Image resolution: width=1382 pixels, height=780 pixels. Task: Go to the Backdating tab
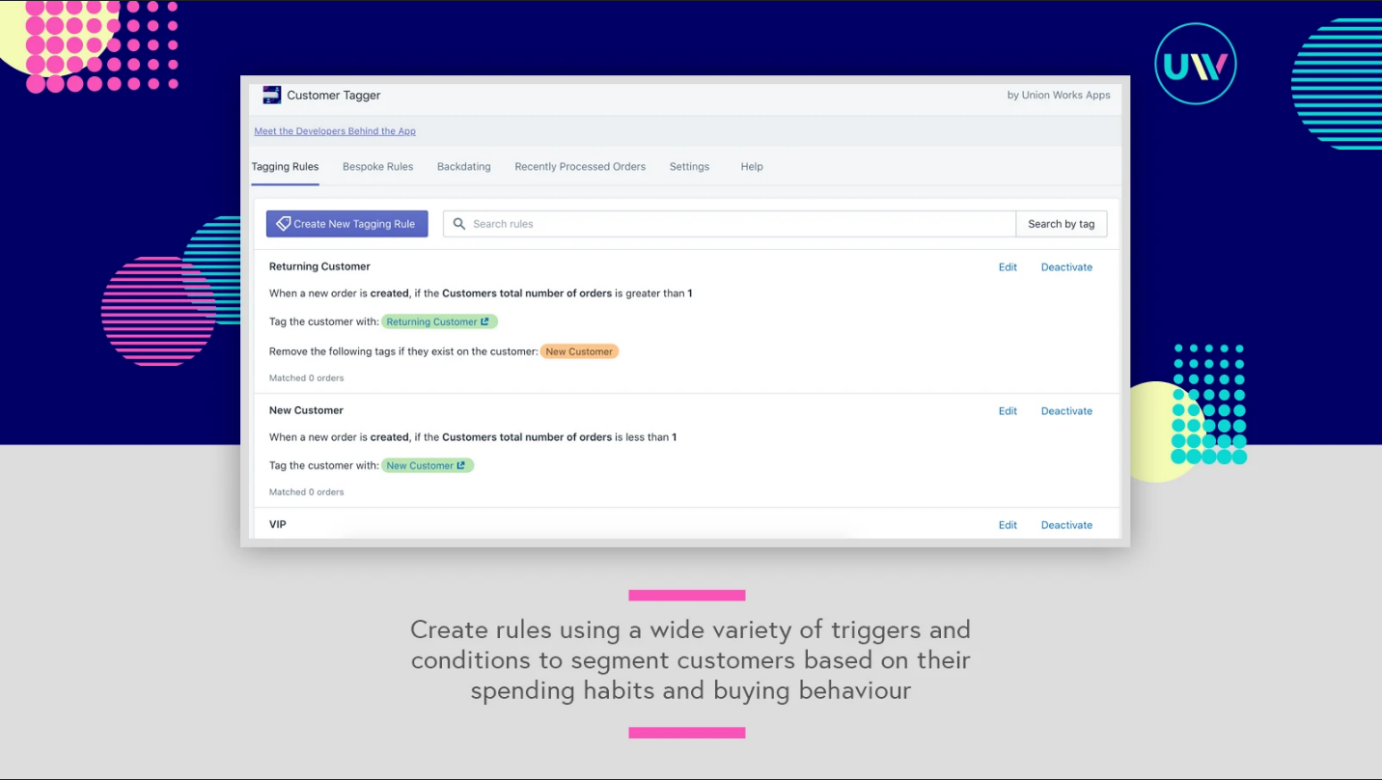pos(463,167)
